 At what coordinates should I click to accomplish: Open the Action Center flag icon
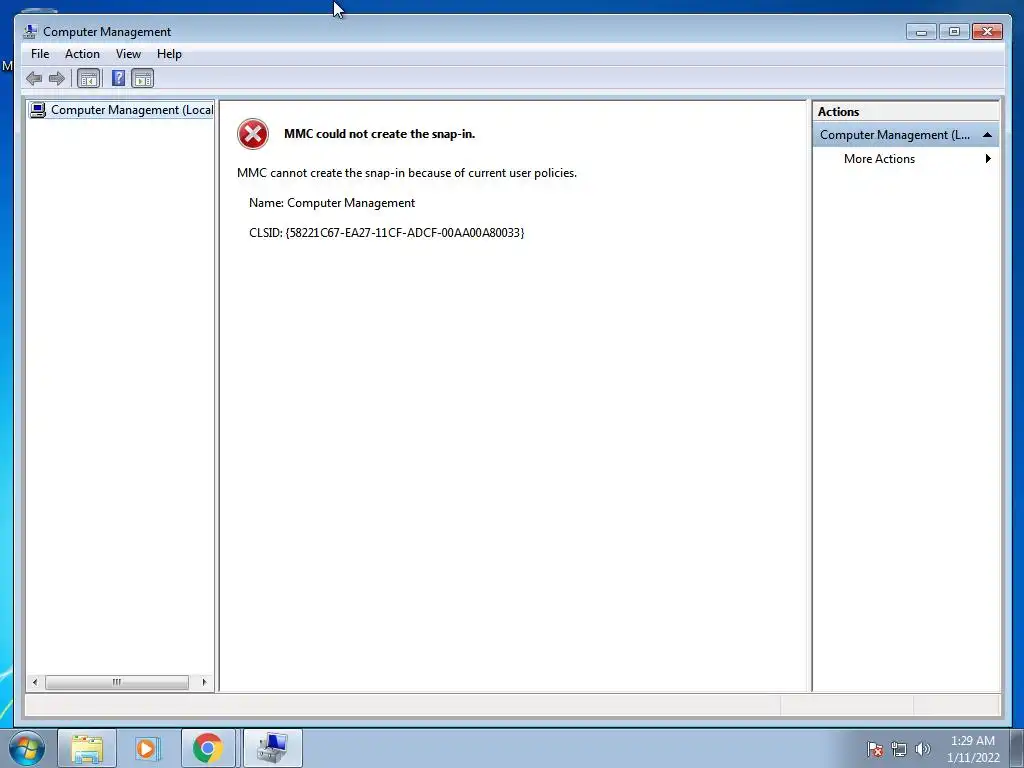[874, 749]
